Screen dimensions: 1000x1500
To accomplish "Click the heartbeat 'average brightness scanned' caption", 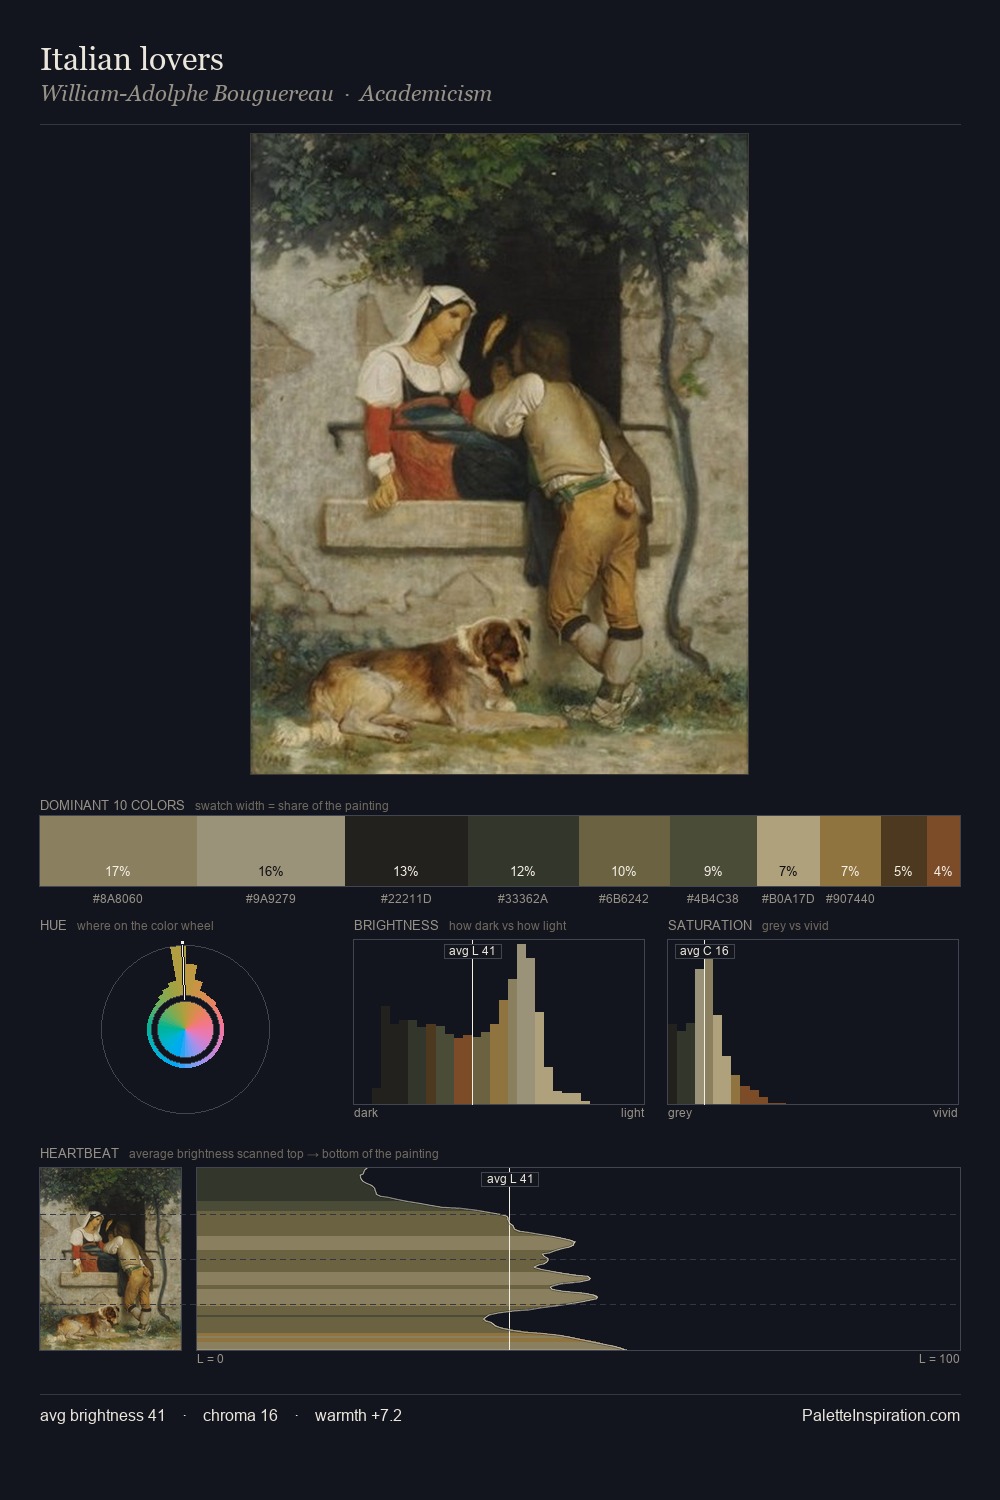I will pos(284,1154).
